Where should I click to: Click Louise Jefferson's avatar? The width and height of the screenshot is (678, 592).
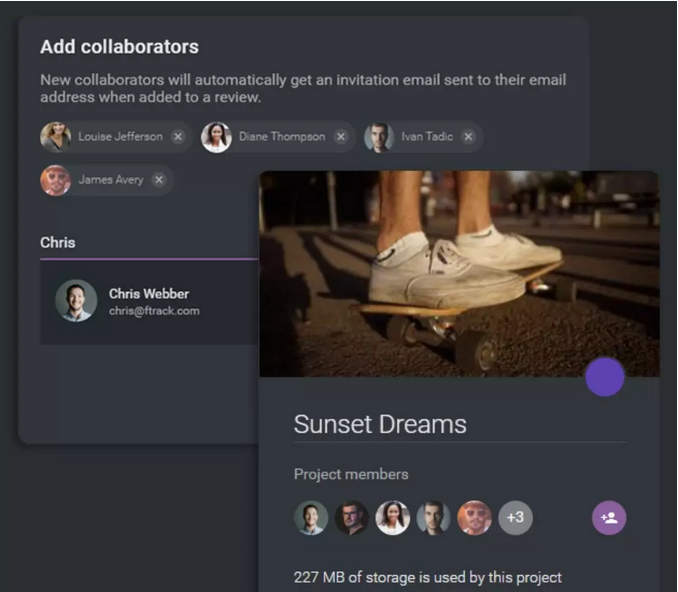coord(56,137)
